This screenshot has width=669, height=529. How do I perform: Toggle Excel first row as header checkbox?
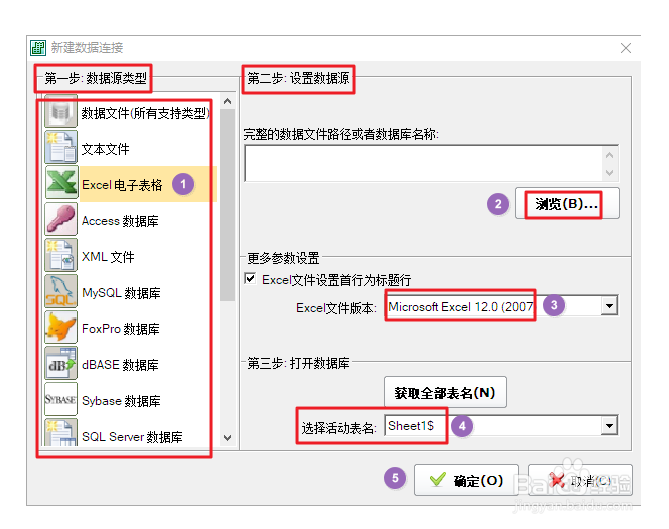[x=250, y=279]
